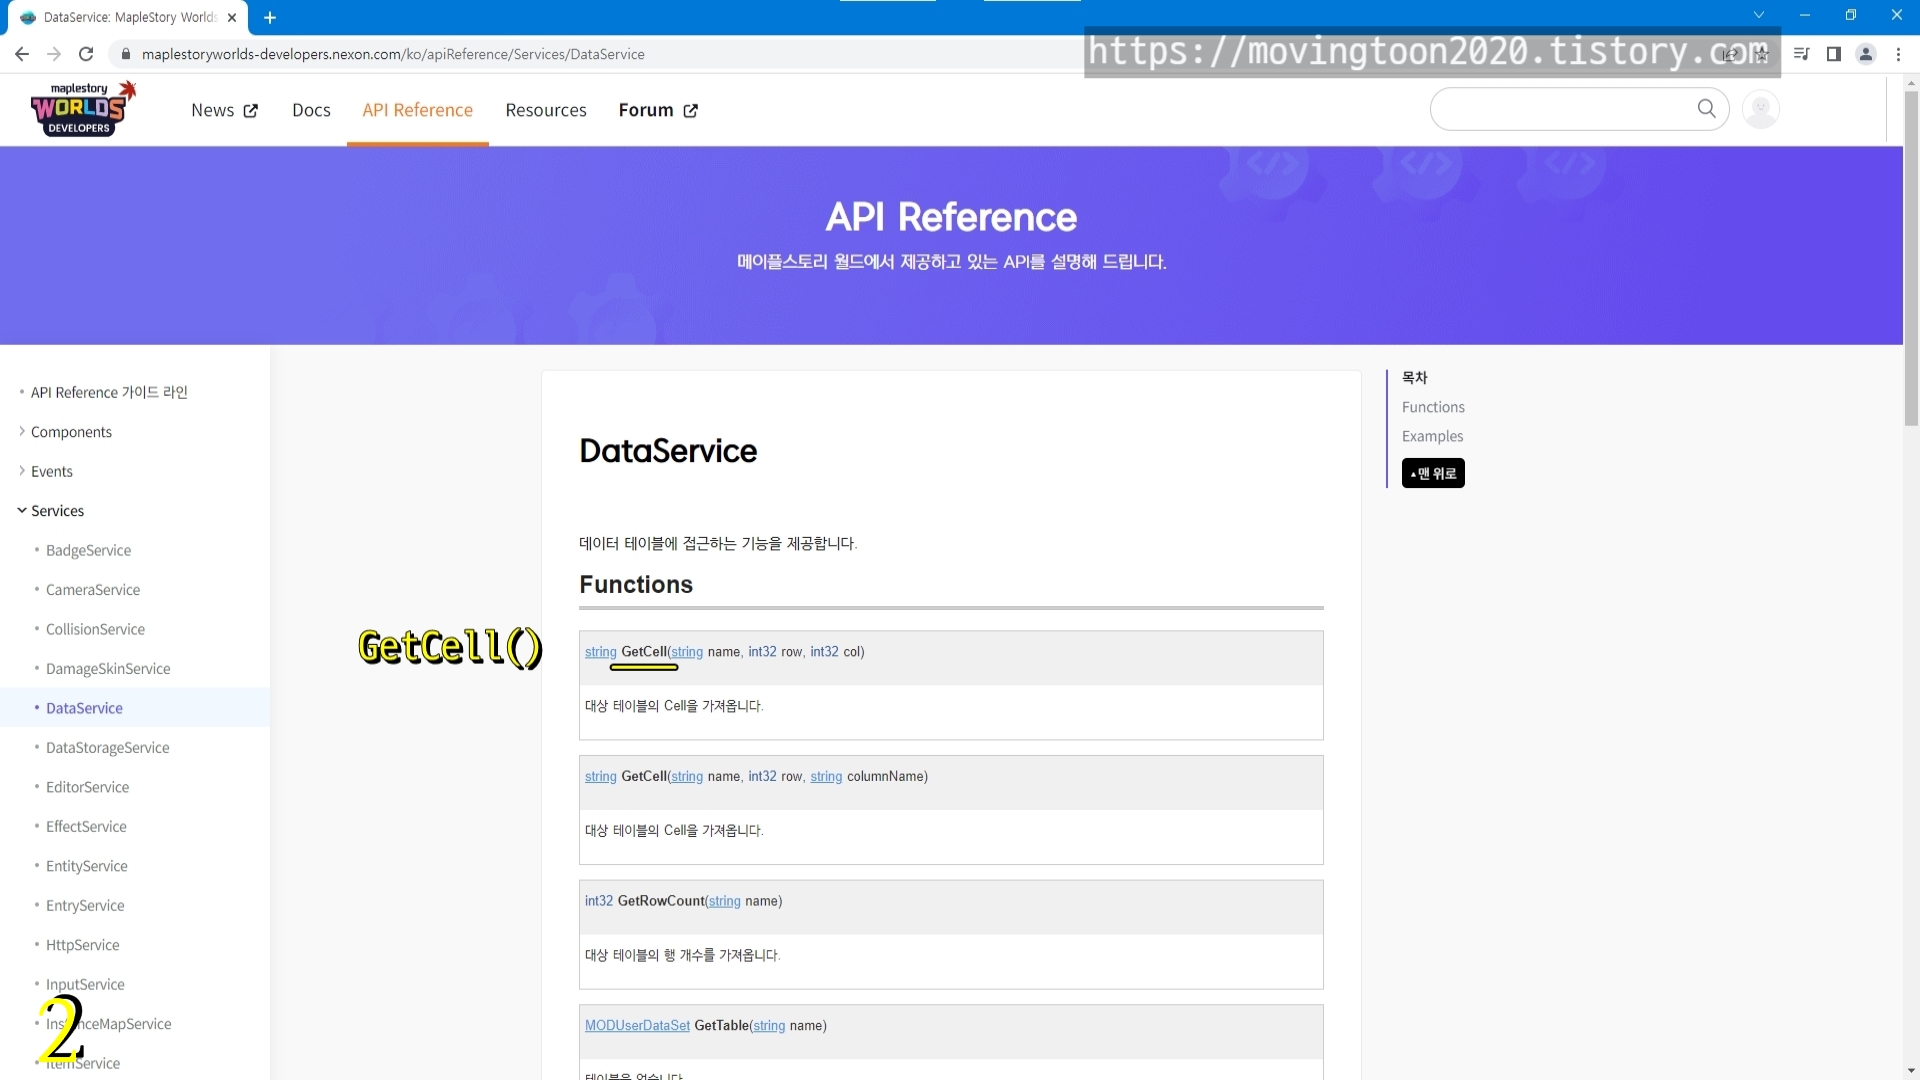Open the News menu link
The height and width of the screenshot is (1080, 1920).
pyautogui.click(x=224, y=110)
